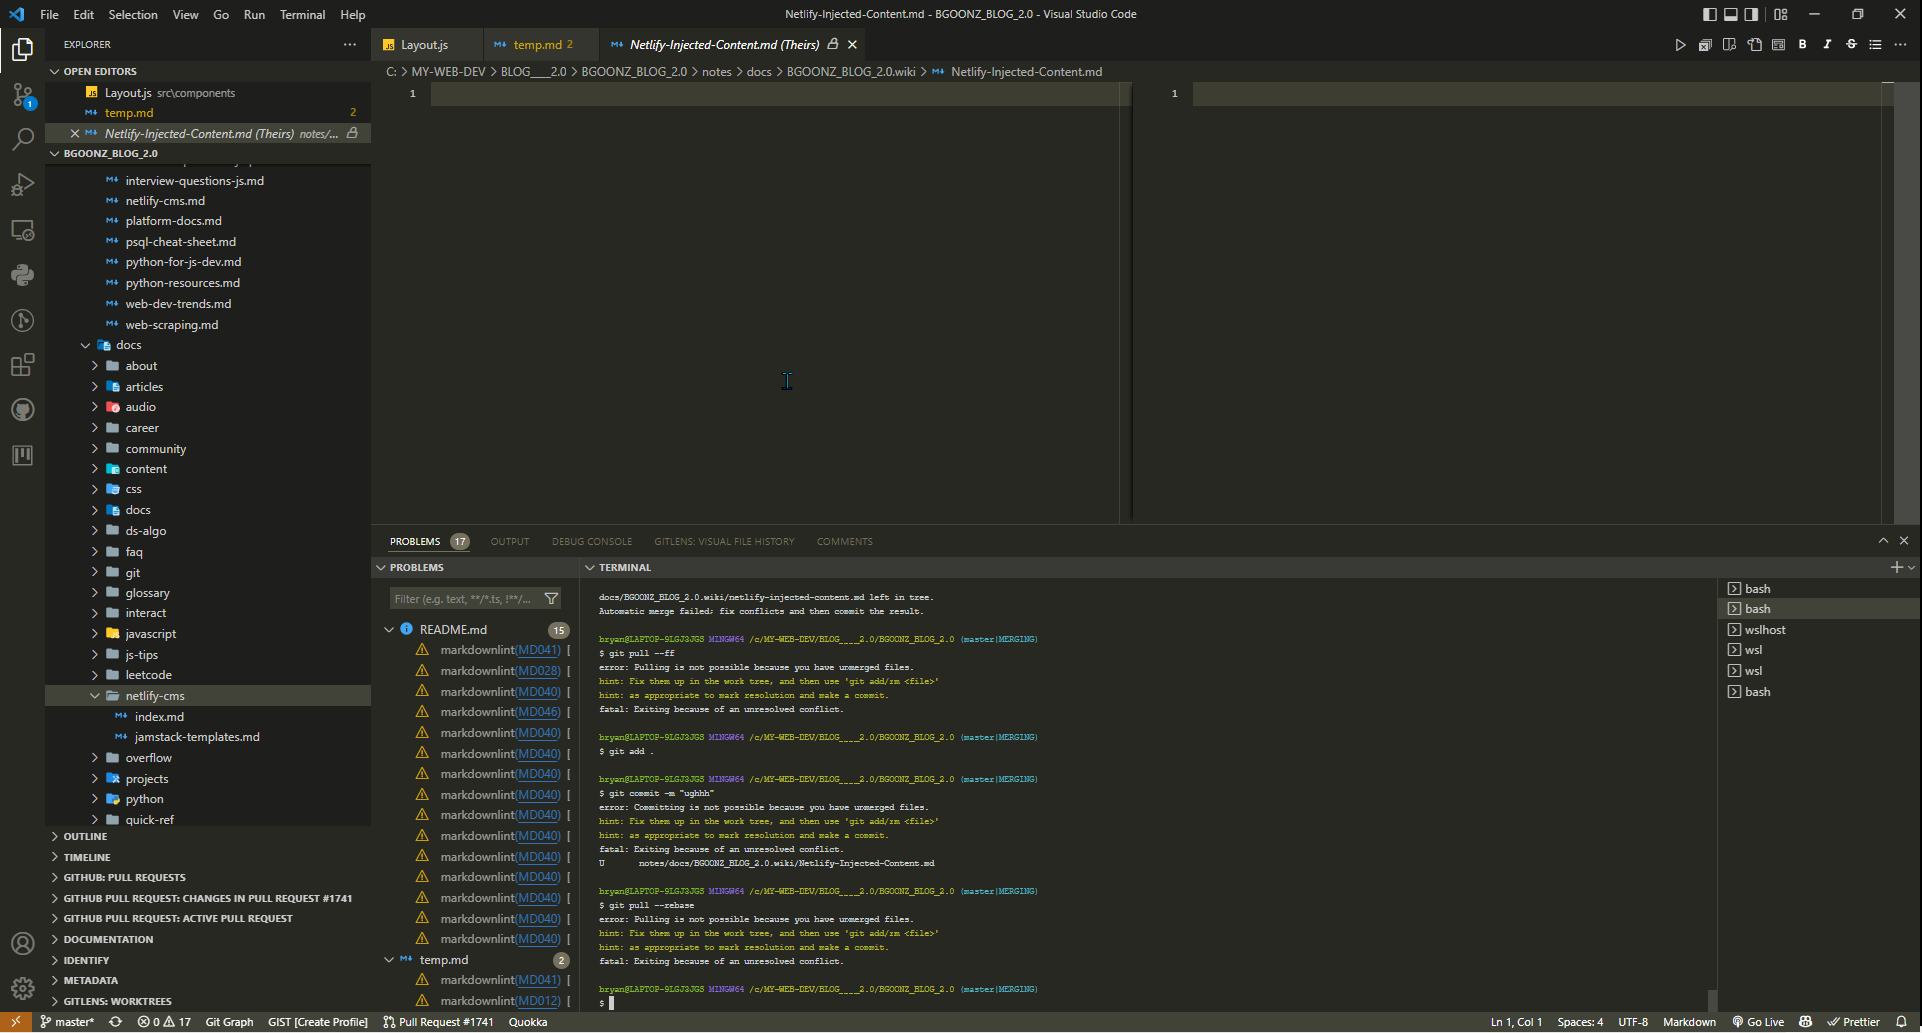1922x1033 pixels.
Task: Expand the audio folder
Action: click(140, 407)
